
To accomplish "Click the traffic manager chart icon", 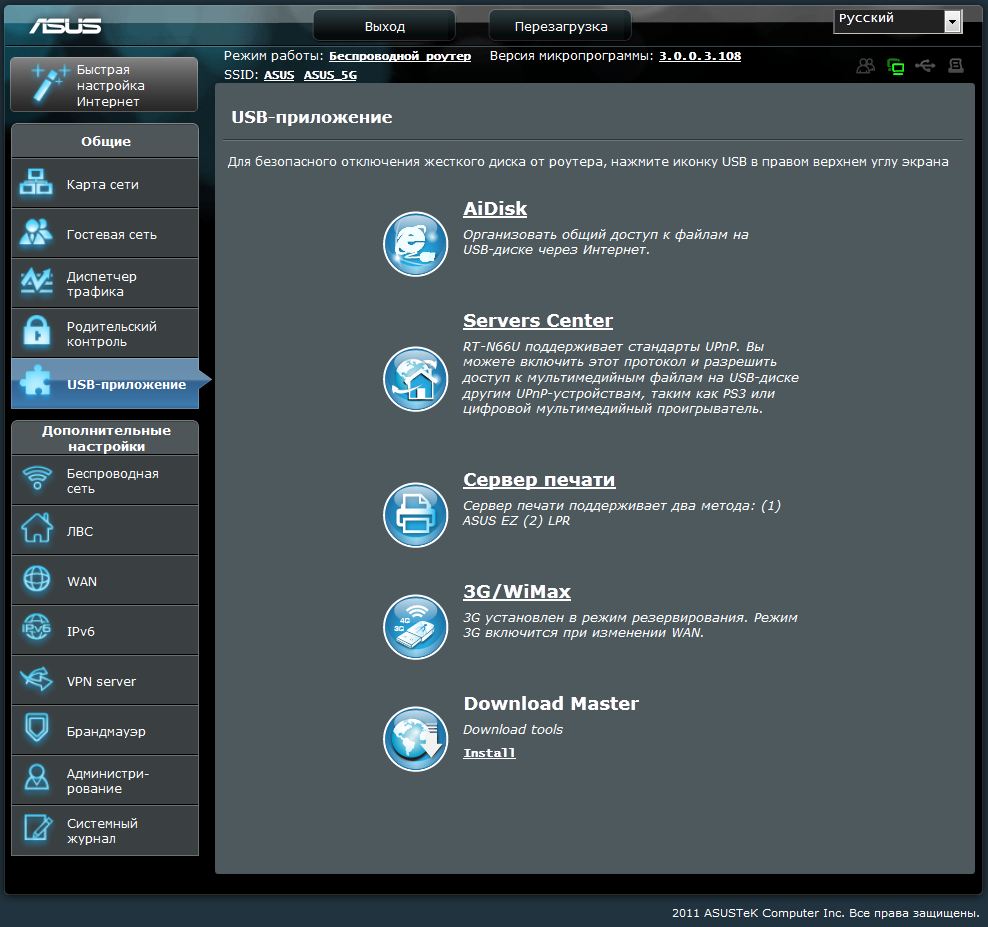I will click(37, 281).
